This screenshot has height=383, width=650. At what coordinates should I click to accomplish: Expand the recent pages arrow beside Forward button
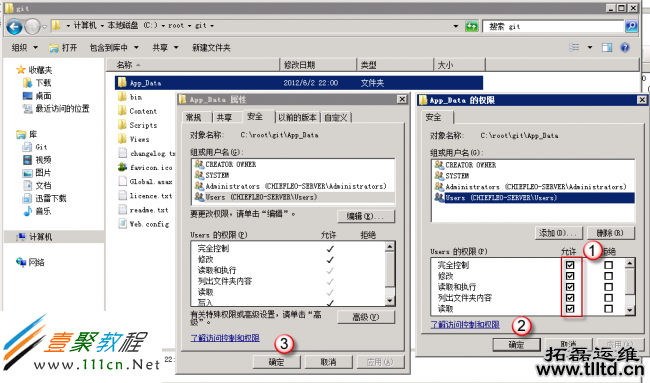pyautogui.click(x=44, y=27)
